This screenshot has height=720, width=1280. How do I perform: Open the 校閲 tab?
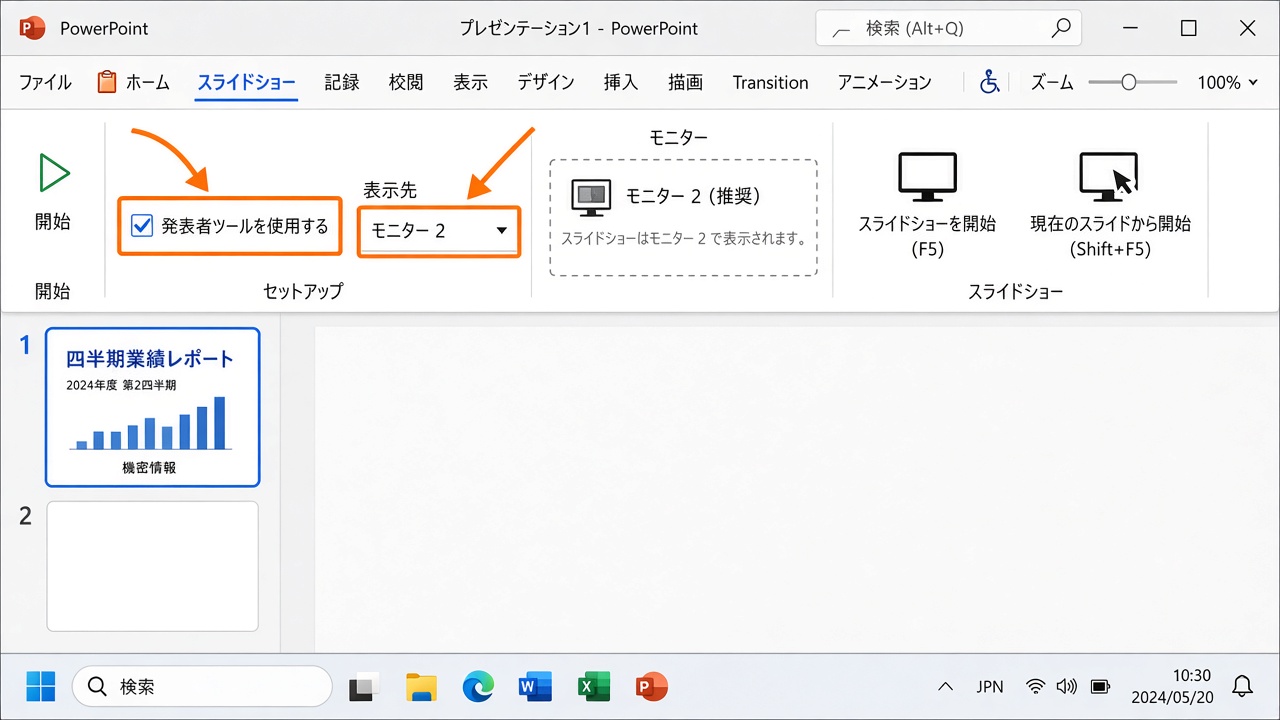pyautogui.click(x=406, y=83)
